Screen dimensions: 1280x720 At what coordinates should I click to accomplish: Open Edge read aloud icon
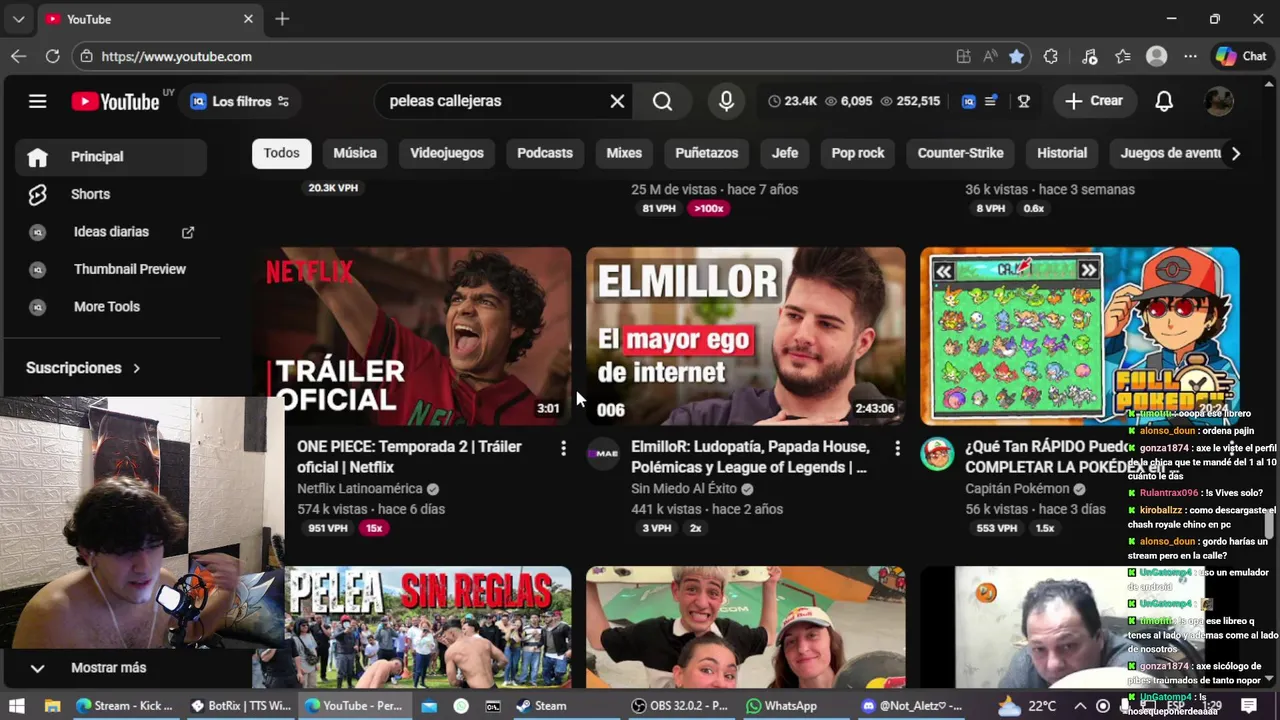click(x=990, y=57)
